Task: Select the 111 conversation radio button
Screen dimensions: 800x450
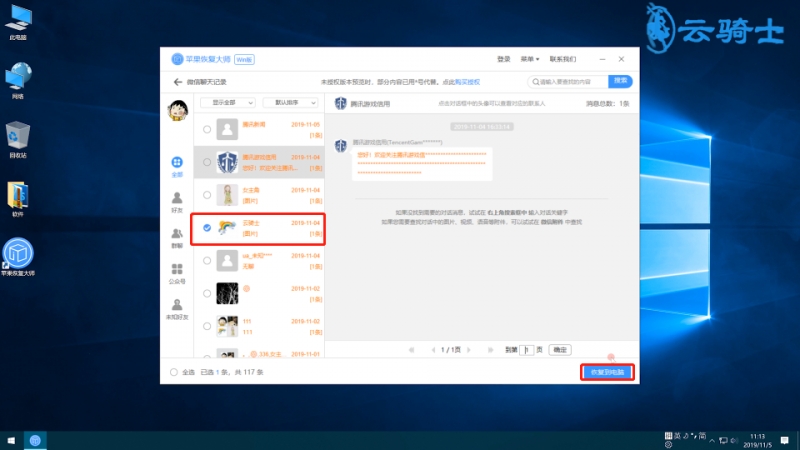Action: [207, 326]
